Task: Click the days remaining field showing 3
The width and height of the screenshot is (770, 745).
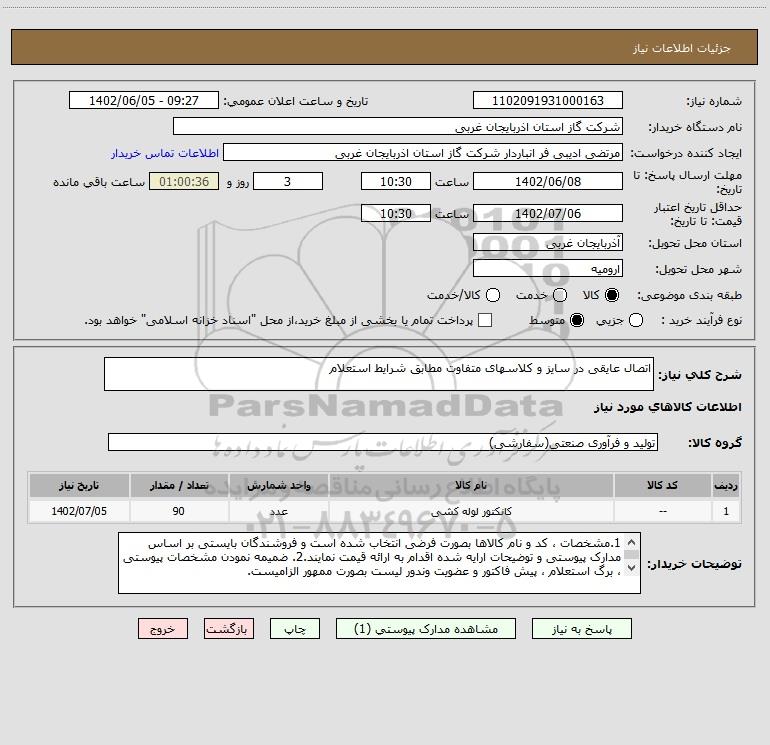Action: (288, 181)
